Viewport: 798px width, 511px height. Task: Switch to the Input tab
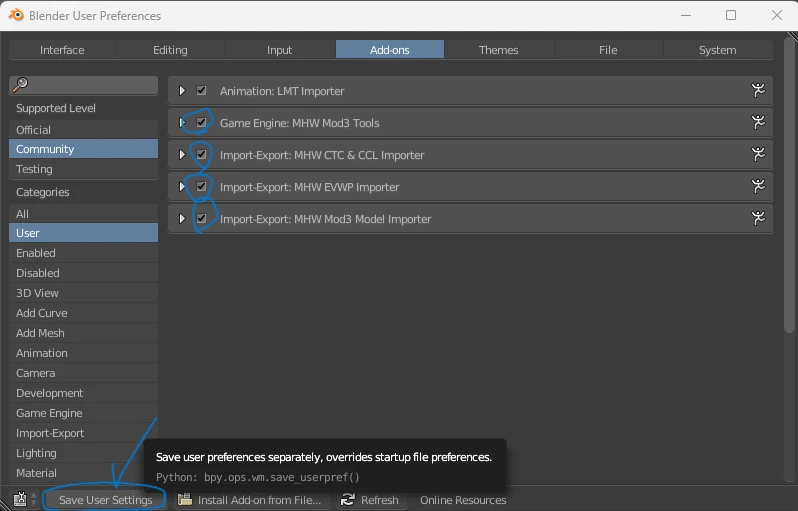pos(280,50)
